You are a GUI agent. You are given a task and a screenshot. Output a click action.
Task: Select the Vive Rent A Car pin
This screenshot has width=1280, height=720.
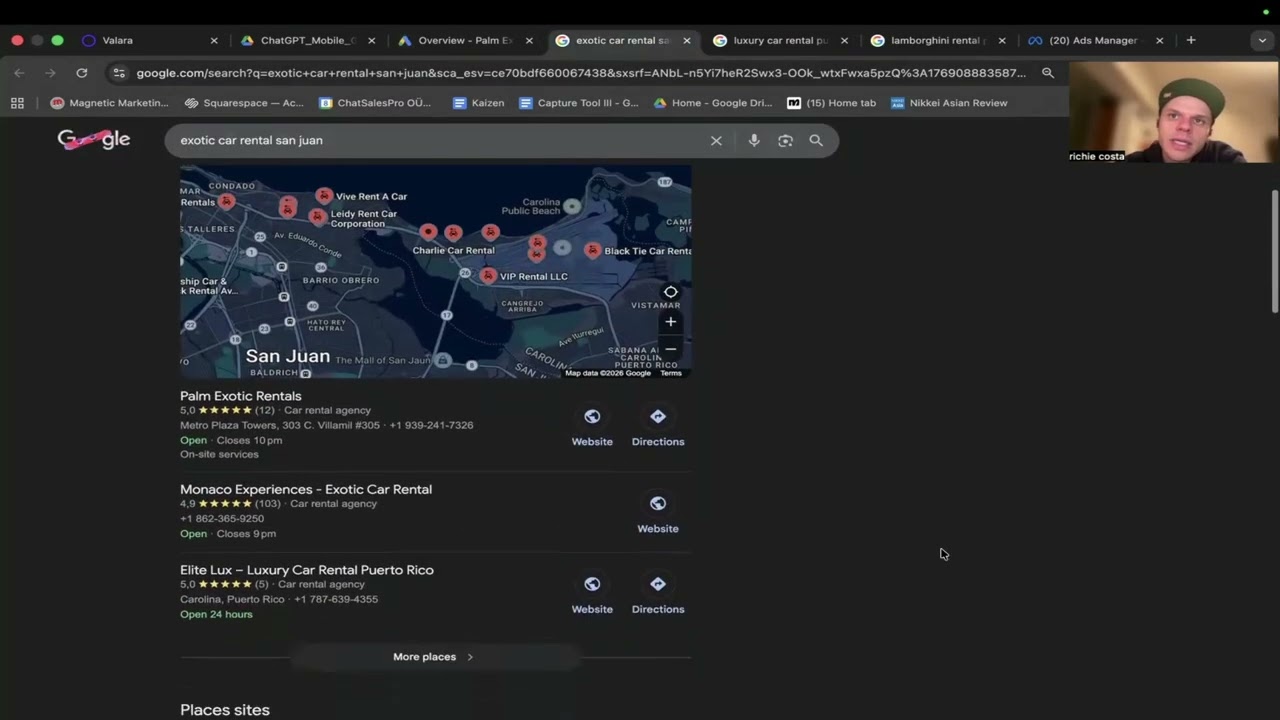point(324,195)
